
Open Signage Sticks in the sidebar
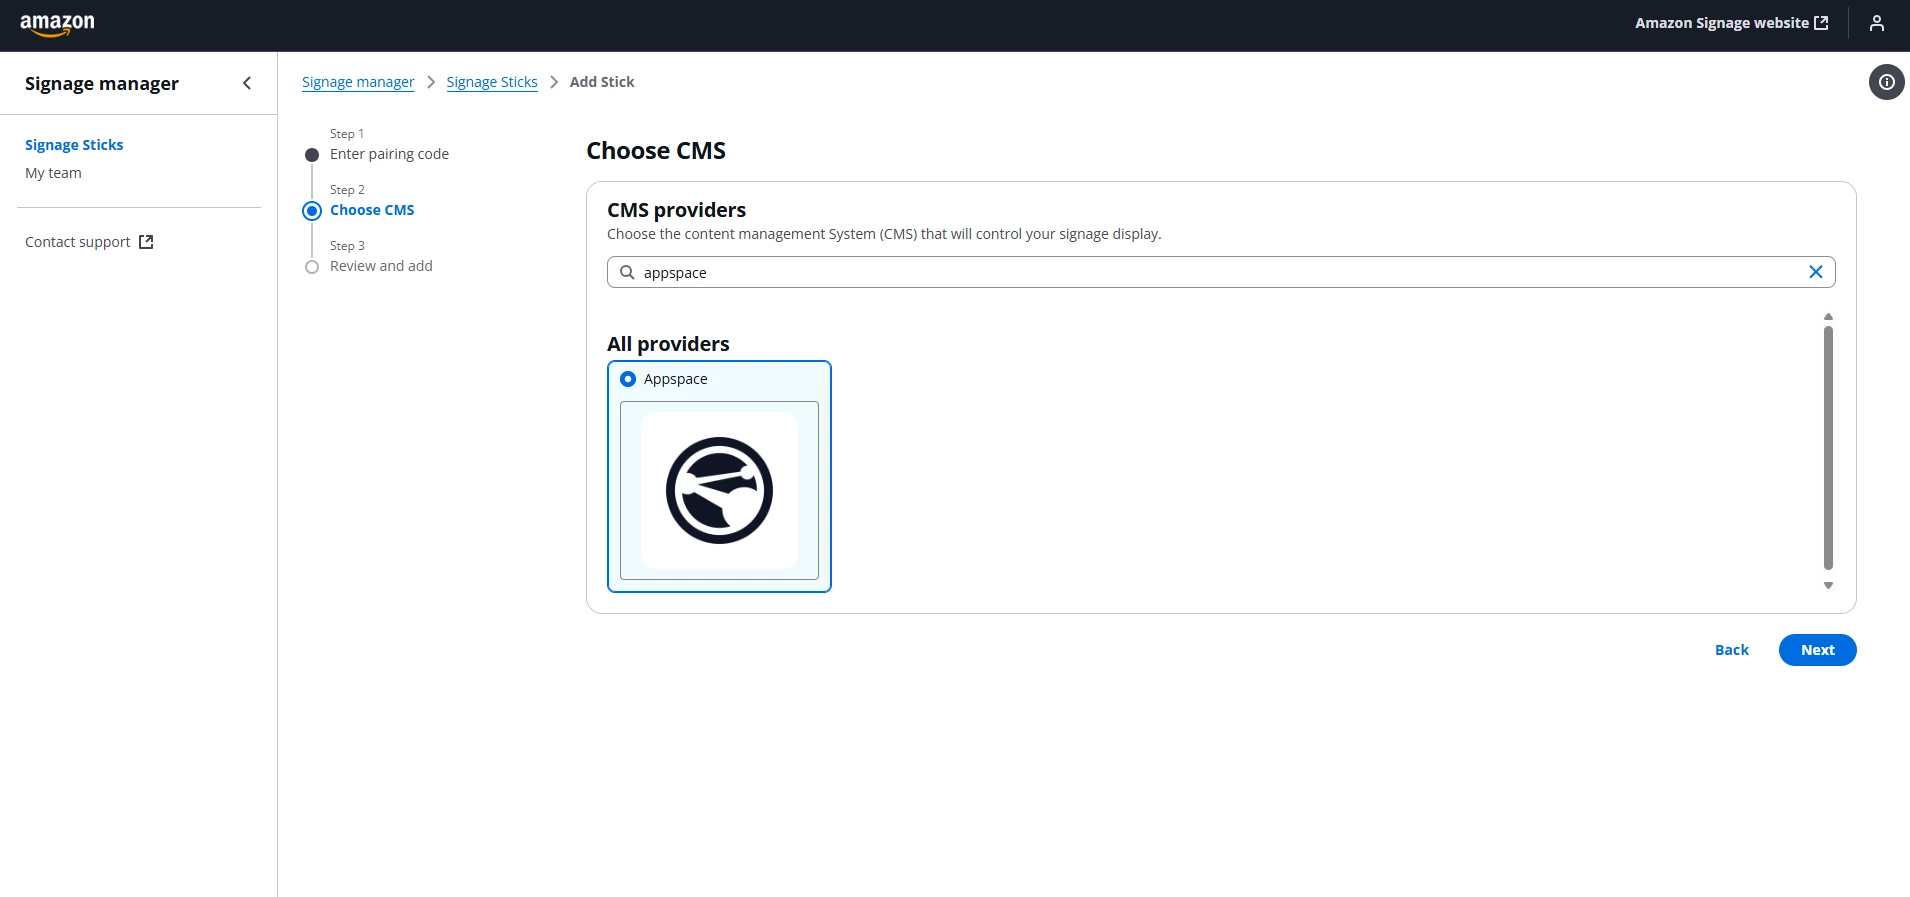(74, 145)
